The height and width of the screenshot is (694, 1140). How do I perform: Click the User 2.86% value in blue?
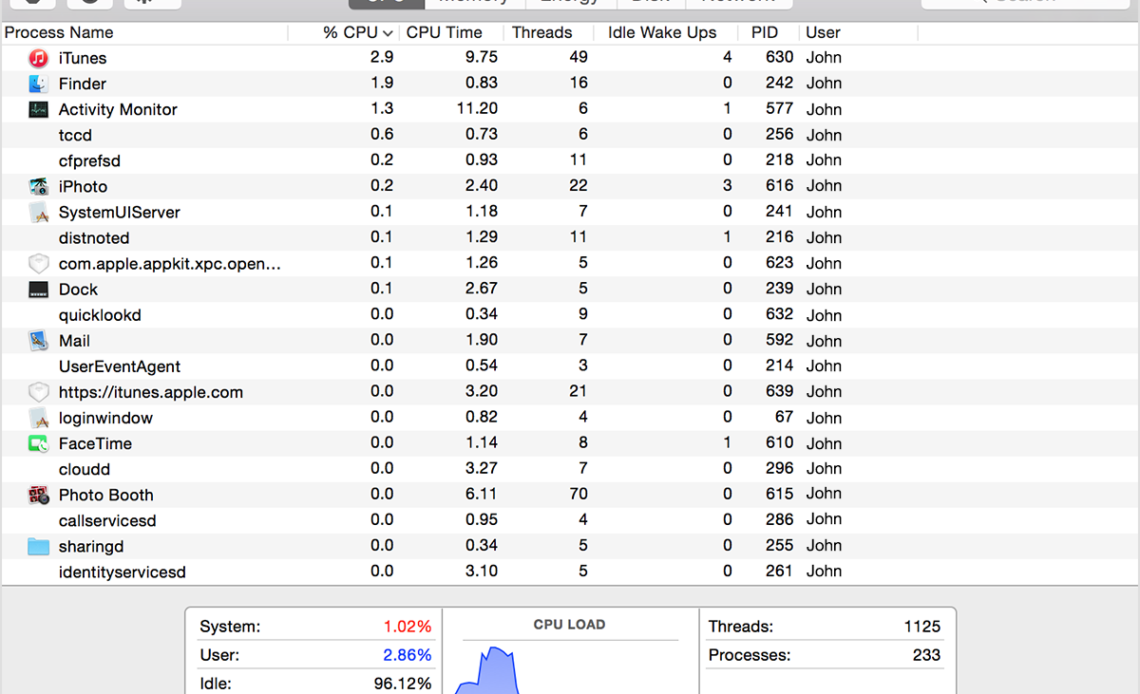tap(407, 655)
